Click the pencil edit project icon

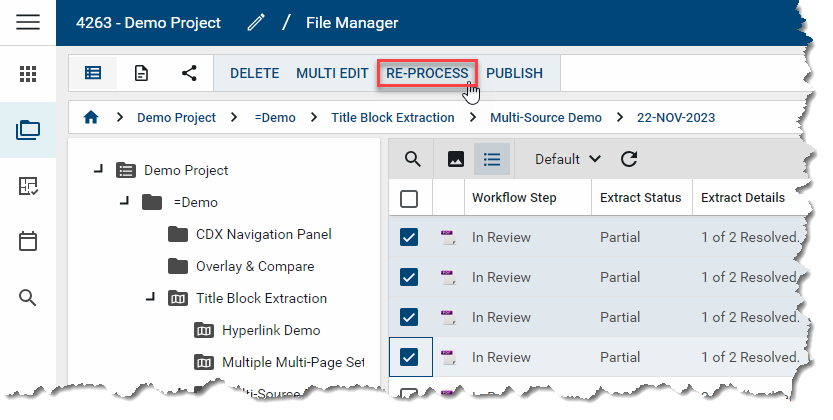coord(257,22)
